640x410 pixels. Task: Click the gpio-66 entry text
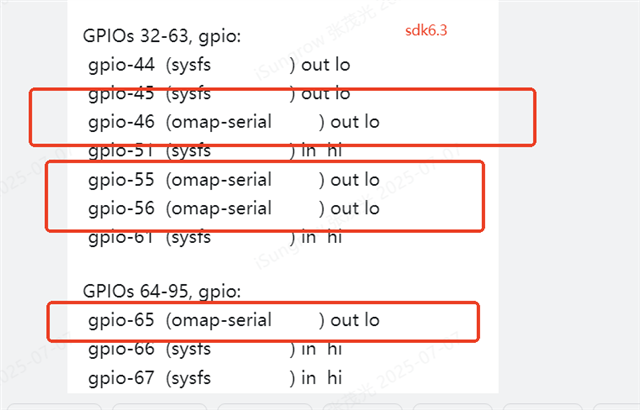[x=121, y=349]
